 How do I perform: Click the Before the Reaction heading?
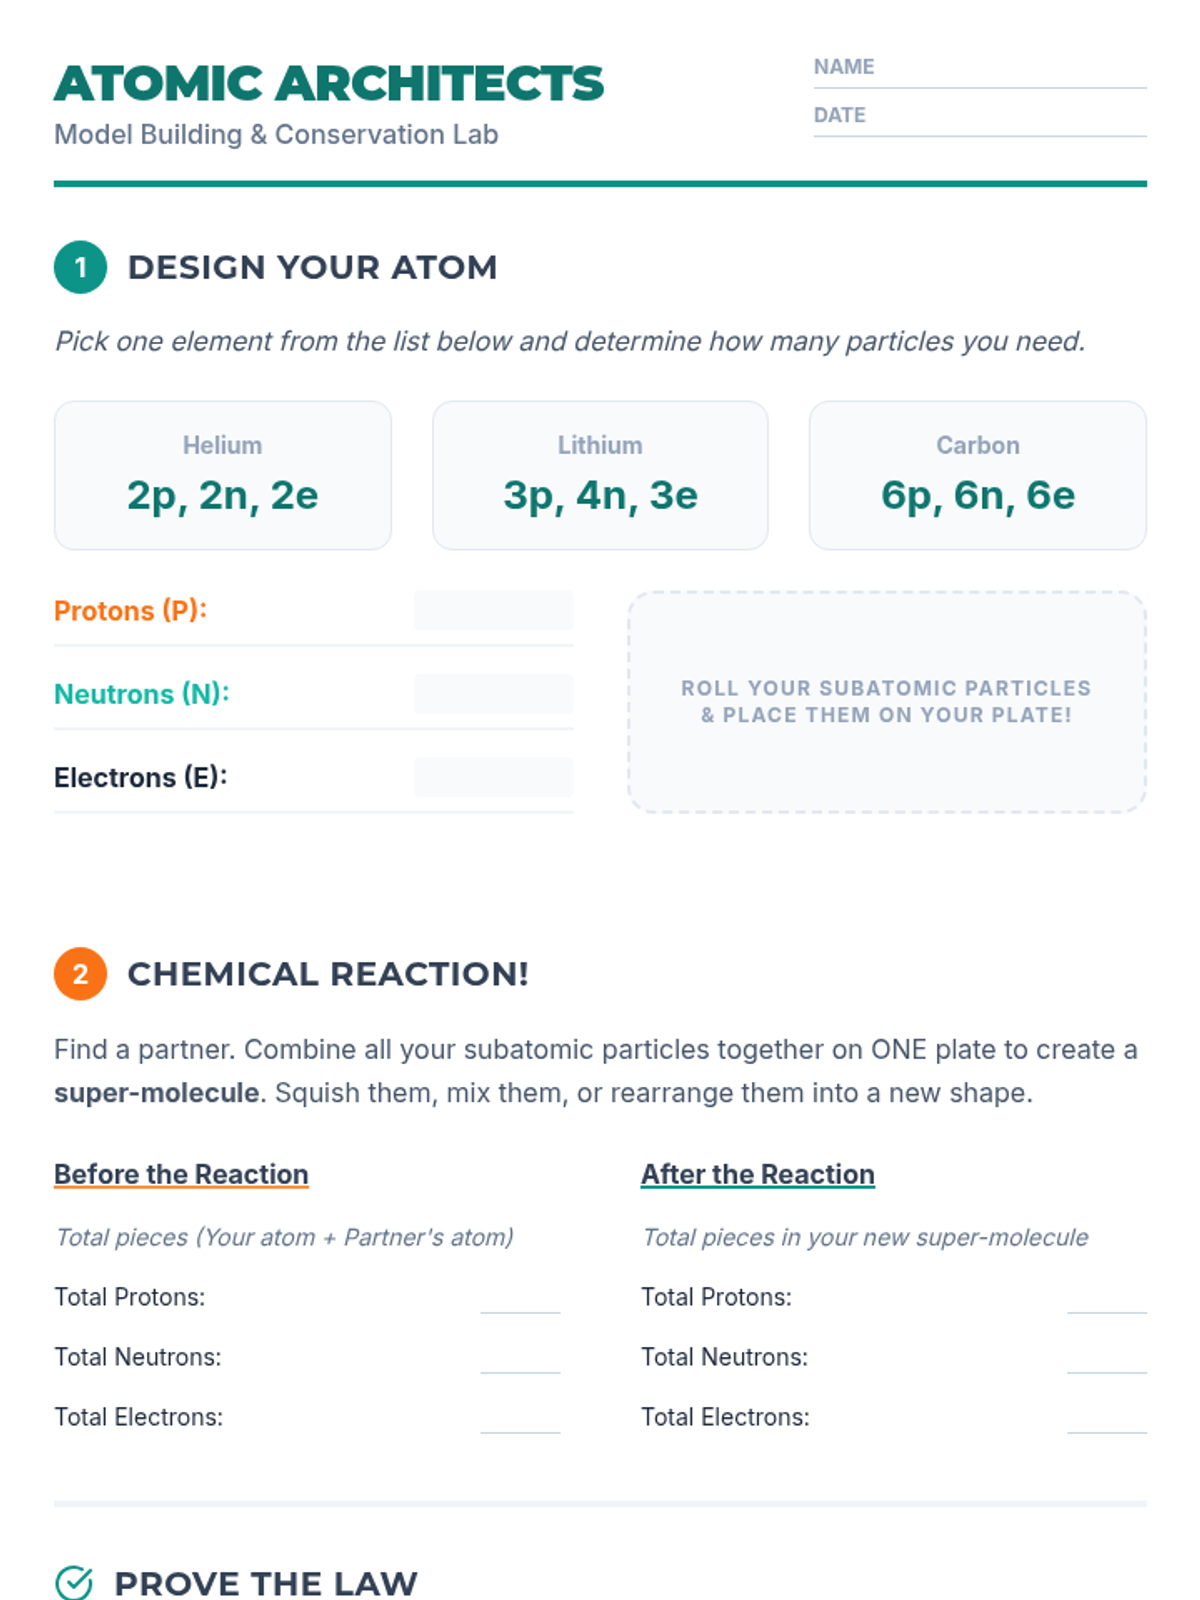[181, 1174]
